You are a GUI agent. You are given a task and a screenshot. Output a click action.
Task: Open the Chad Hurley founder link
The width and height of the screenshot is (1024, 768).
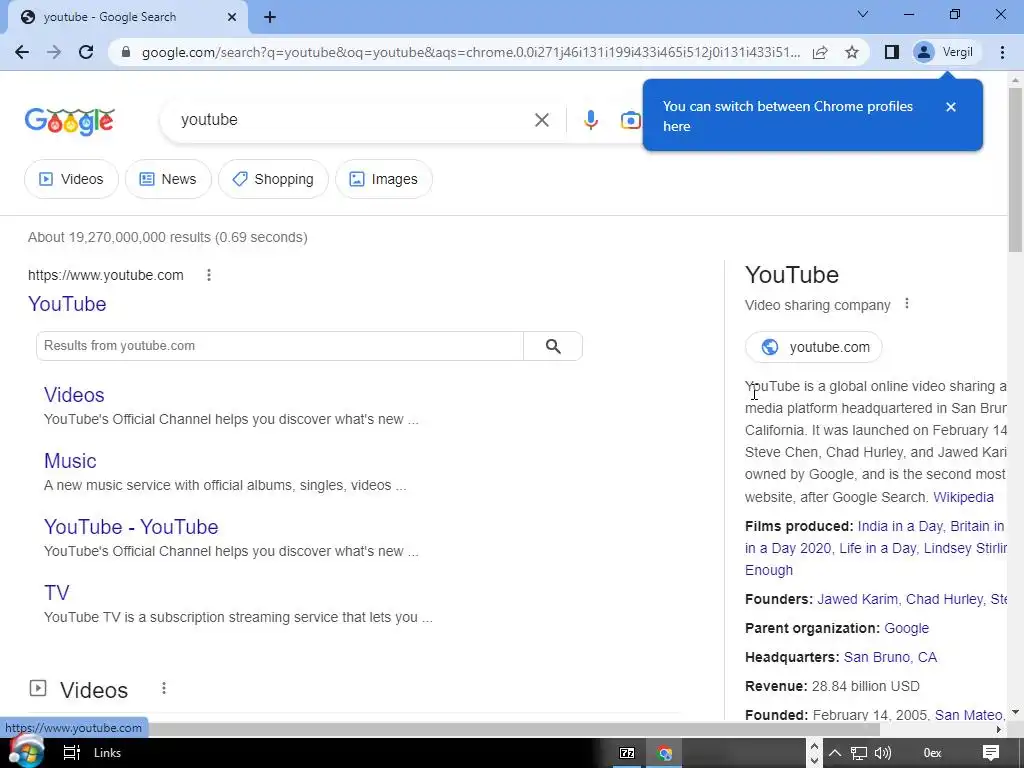click(x=944, y=599)
